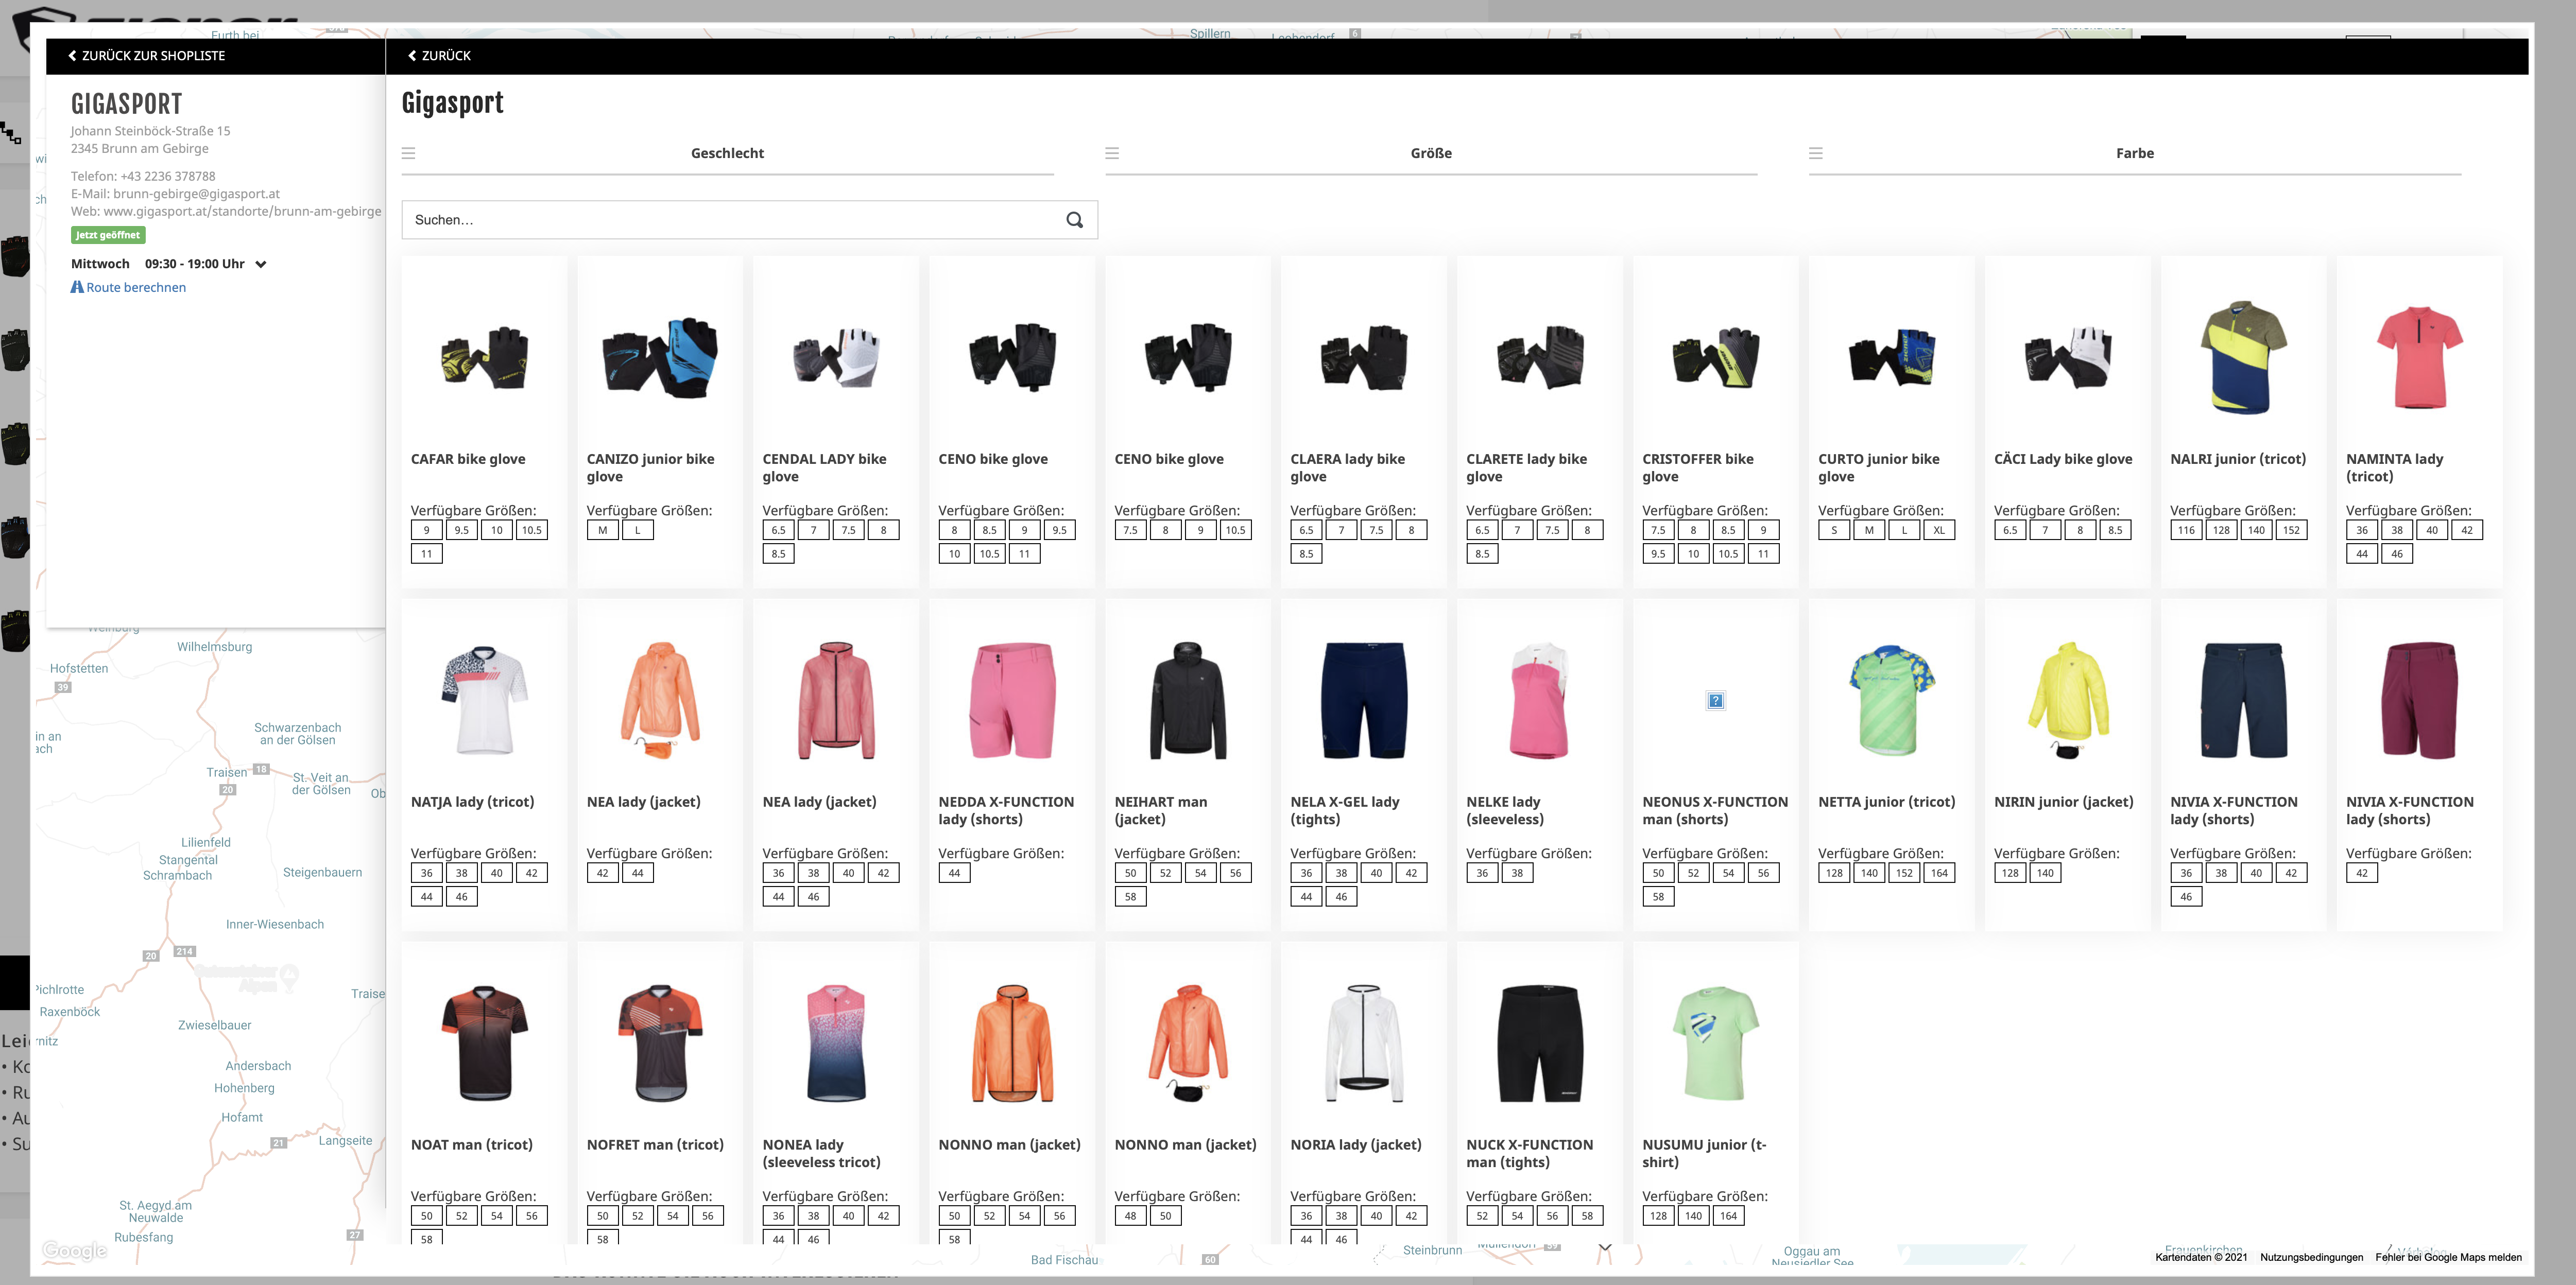The width and height of the screenshot is (2576, 1285).
Task: Open NAMINTA lady tricot image
Action: (2420, 357)
